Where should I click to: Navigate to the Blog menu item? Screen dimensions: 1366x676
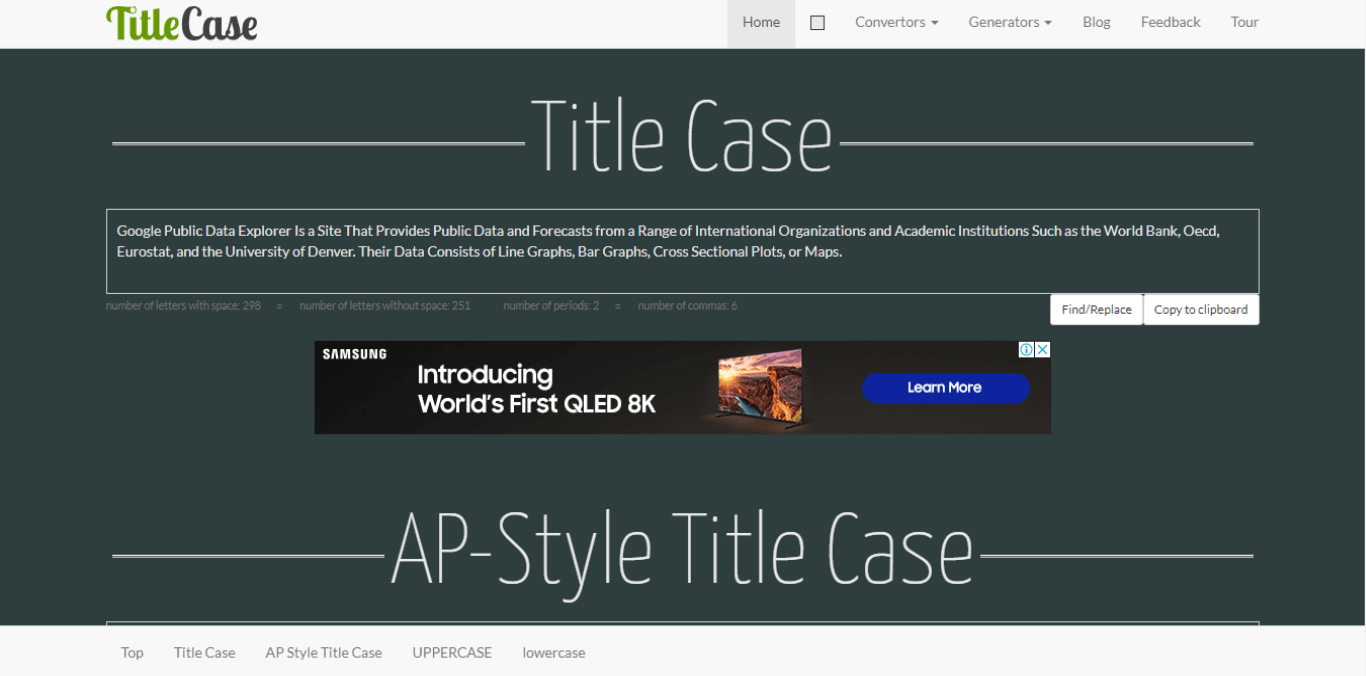pos(1096,22)
